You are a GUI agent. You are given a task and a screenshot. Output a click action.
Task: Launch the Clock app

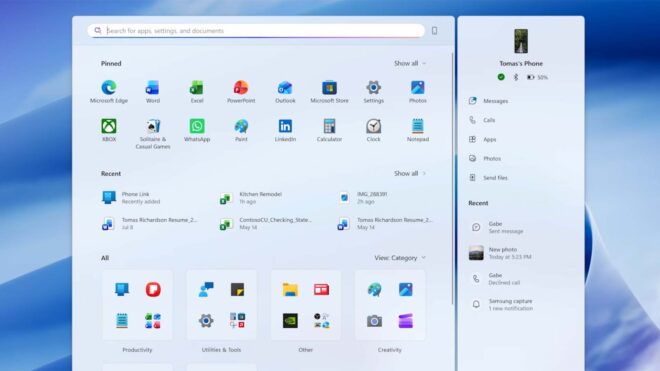point(373,130)
